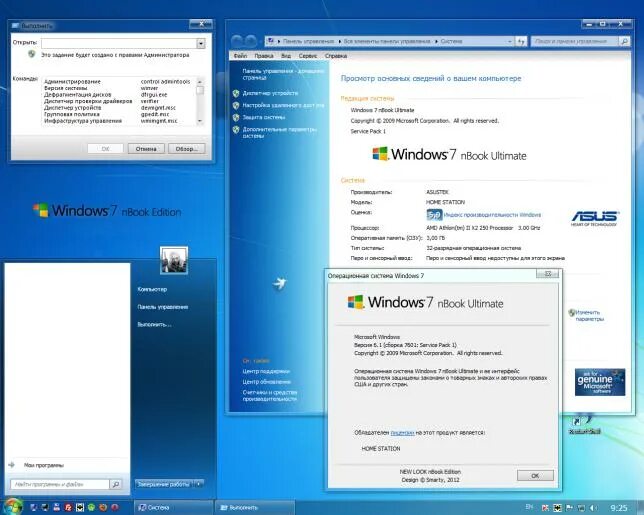Refresh the System window address bar

tap(521, 41)
